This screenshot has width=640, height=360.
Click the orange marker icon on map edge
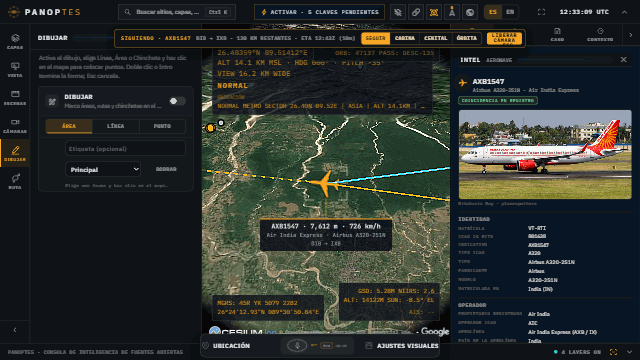click(x=211, y=128)
